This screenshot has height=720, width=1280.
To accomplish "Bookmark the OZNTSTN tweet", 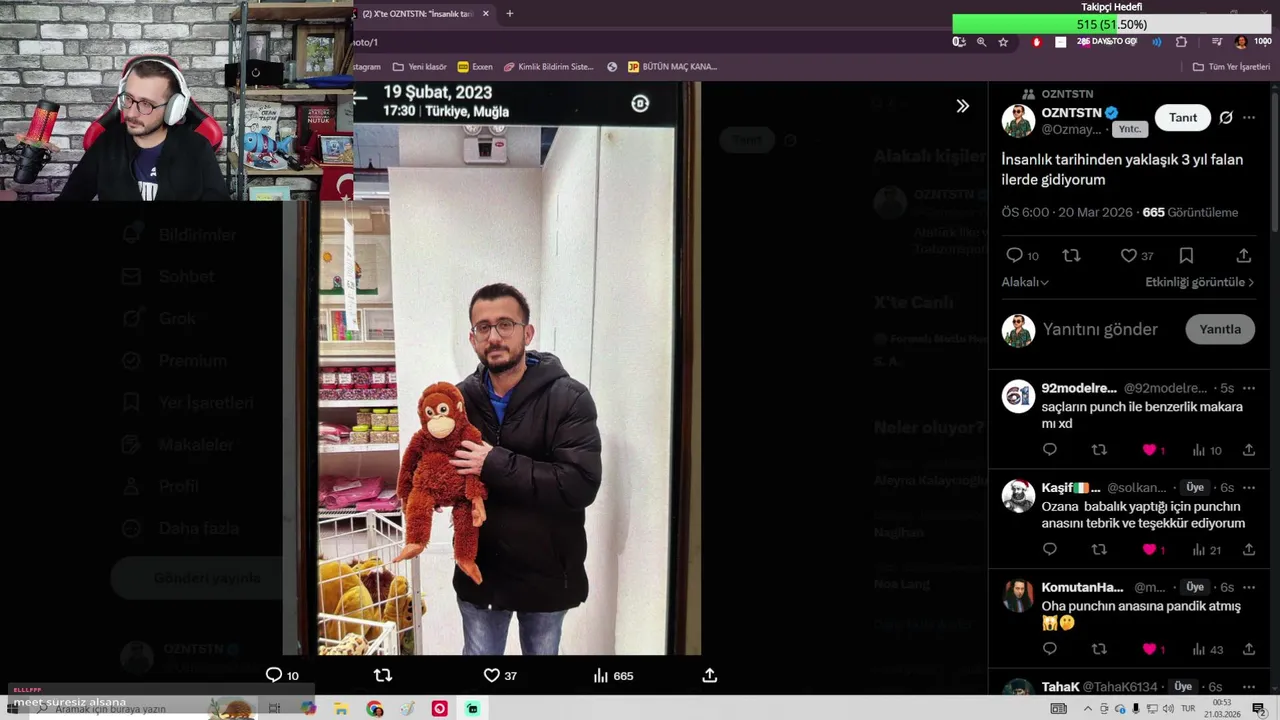I will 1186,256.
